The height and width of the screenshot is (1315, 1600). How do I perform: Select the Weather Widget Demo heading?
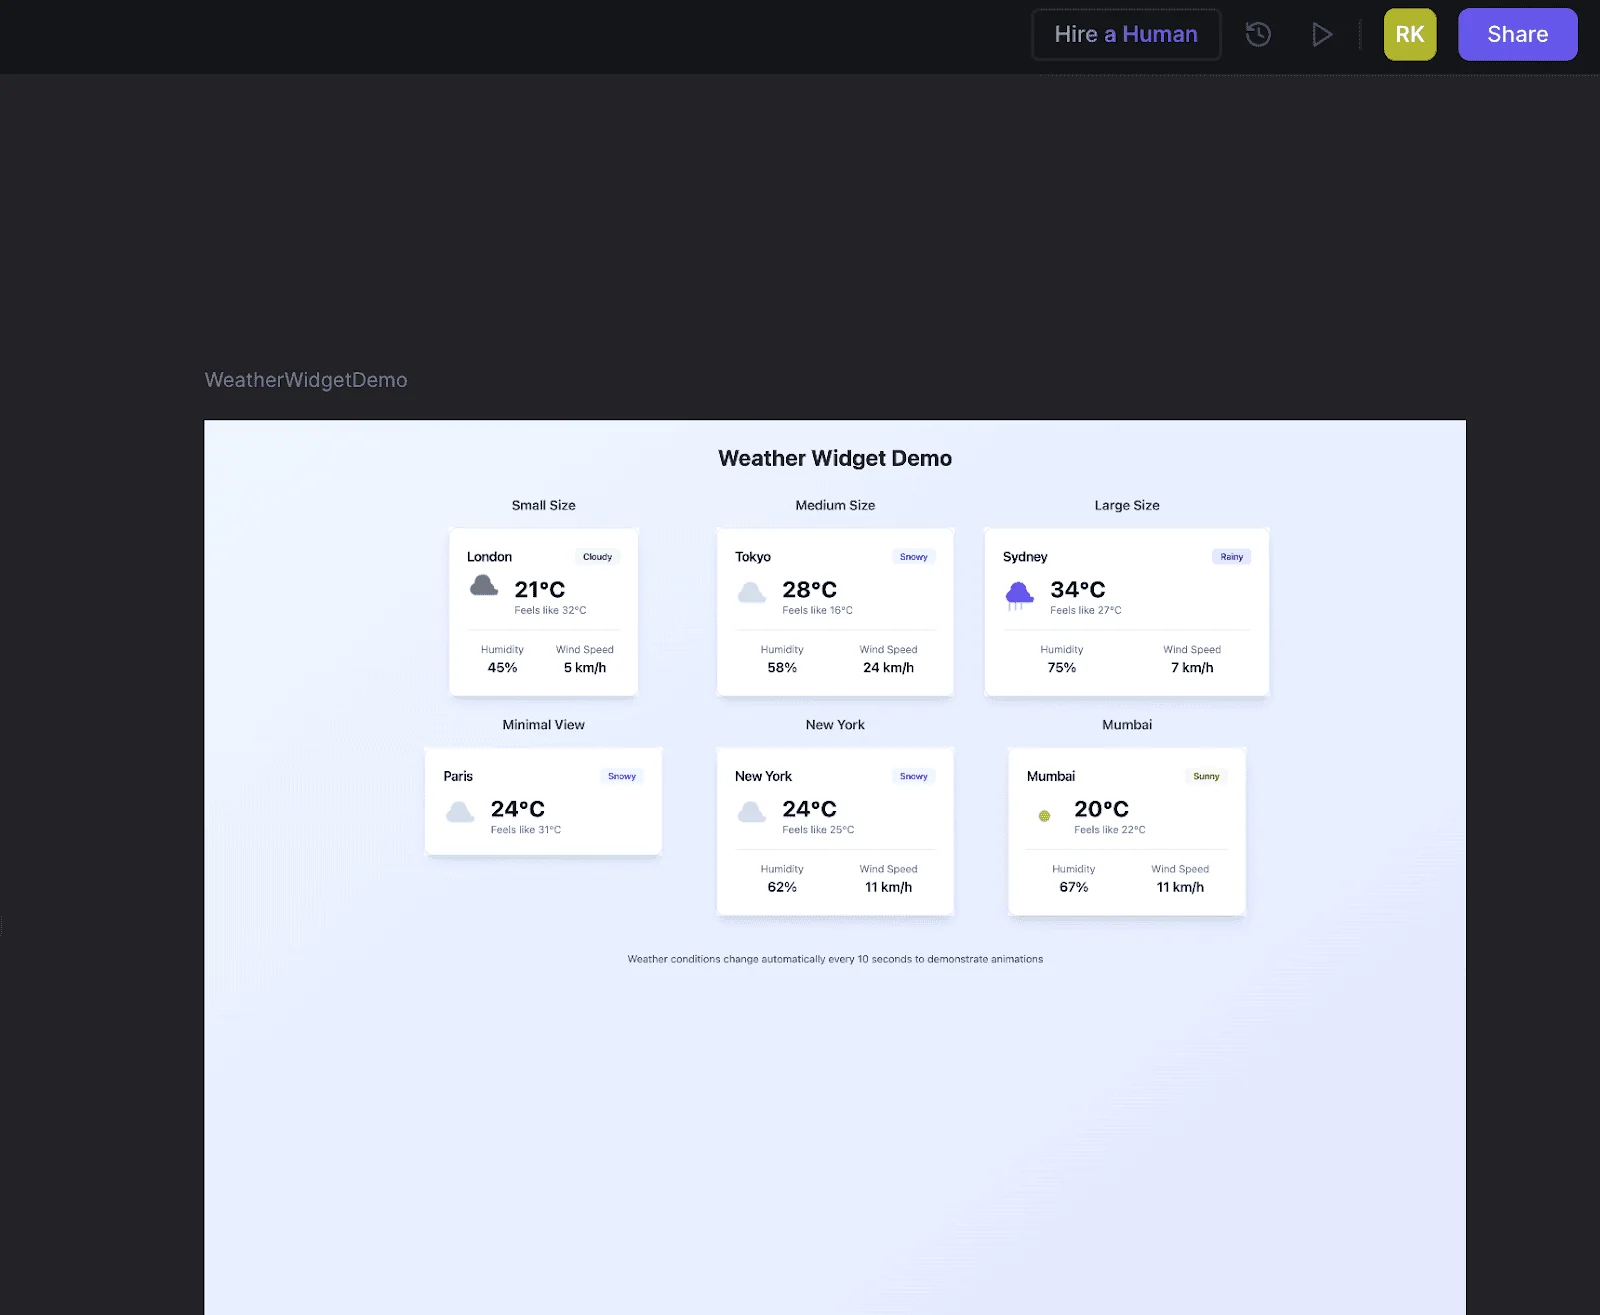835,458
